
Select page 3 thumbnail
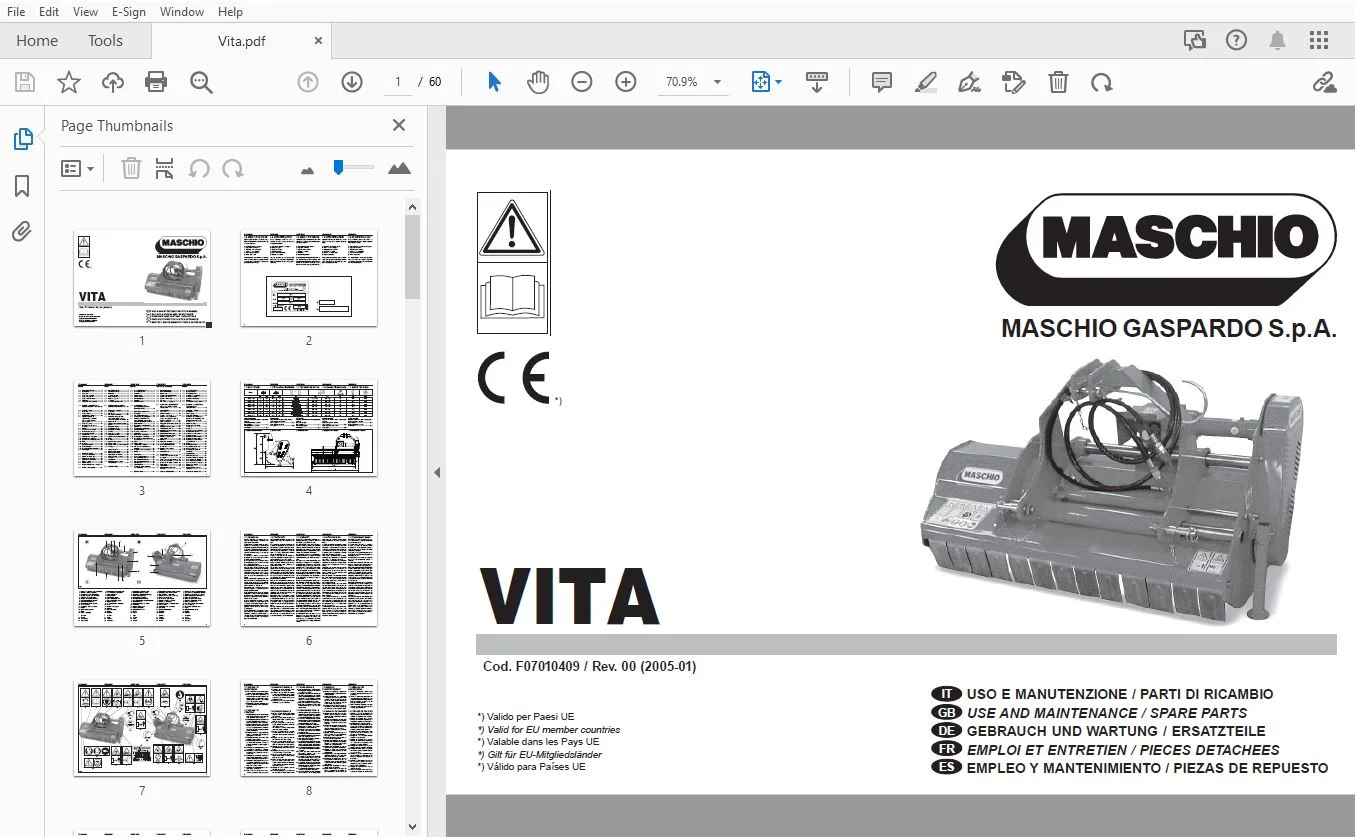pos(142,427)
